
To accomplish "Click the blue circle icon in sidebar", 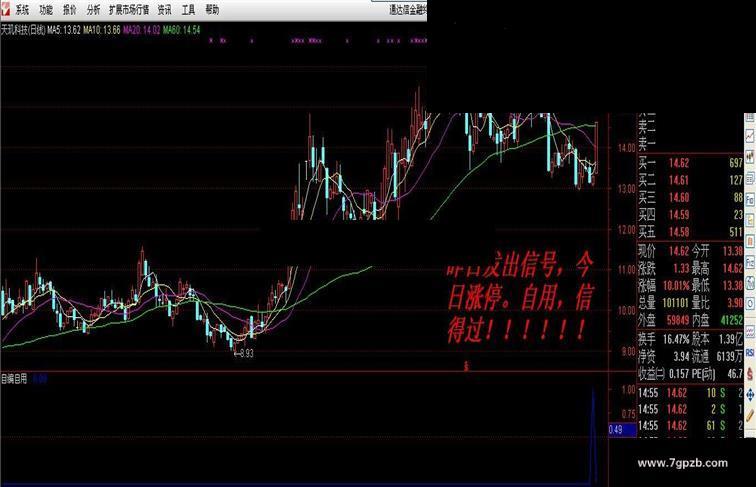I will coord(750,304).
